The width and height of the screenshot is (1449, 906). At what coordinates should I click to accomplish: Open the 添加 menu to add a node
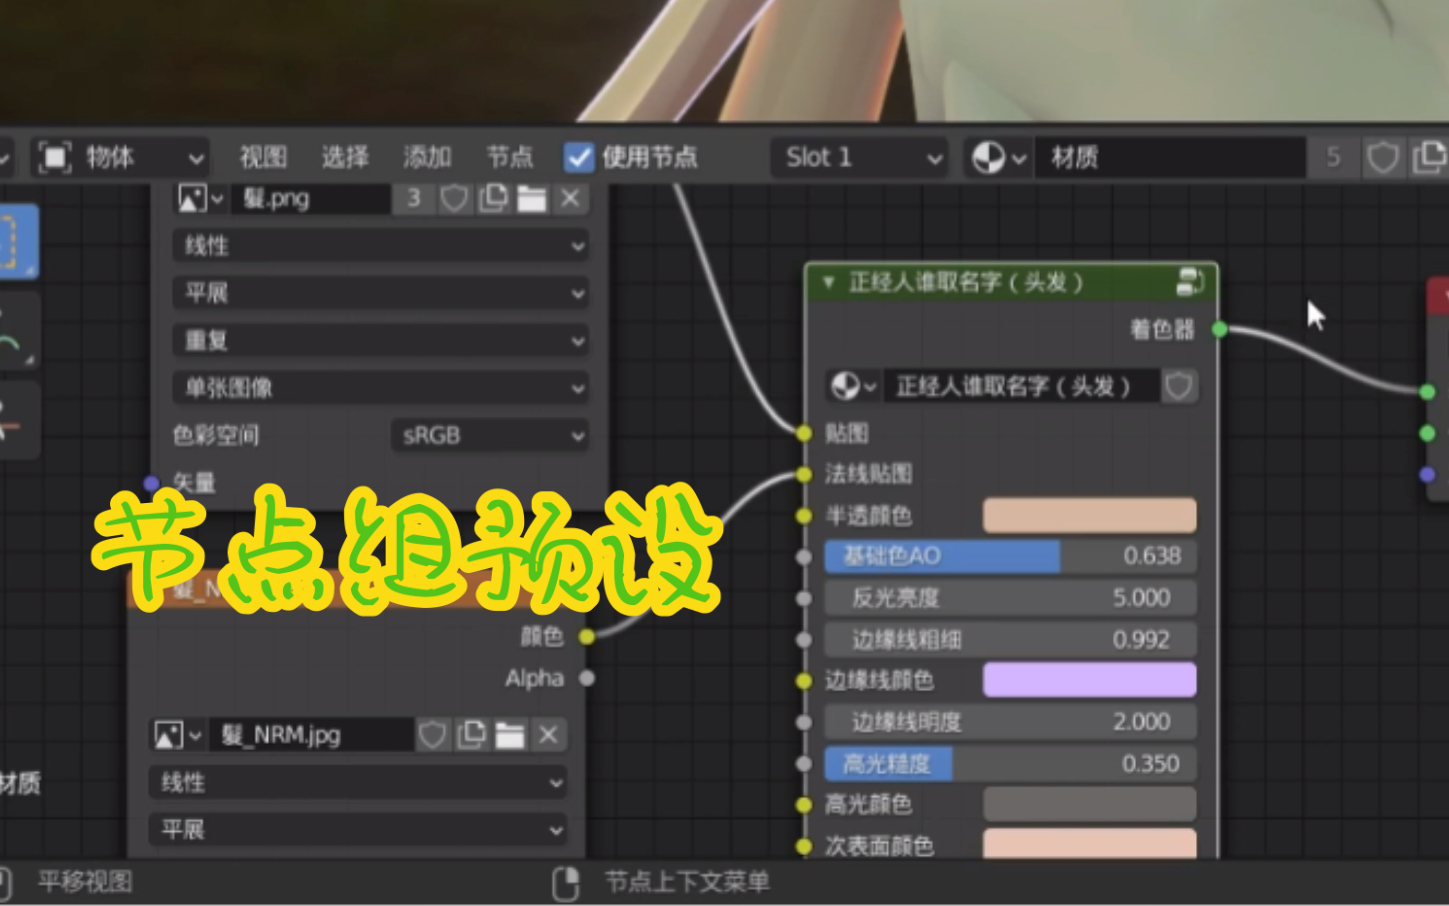[x=427, y=157]
